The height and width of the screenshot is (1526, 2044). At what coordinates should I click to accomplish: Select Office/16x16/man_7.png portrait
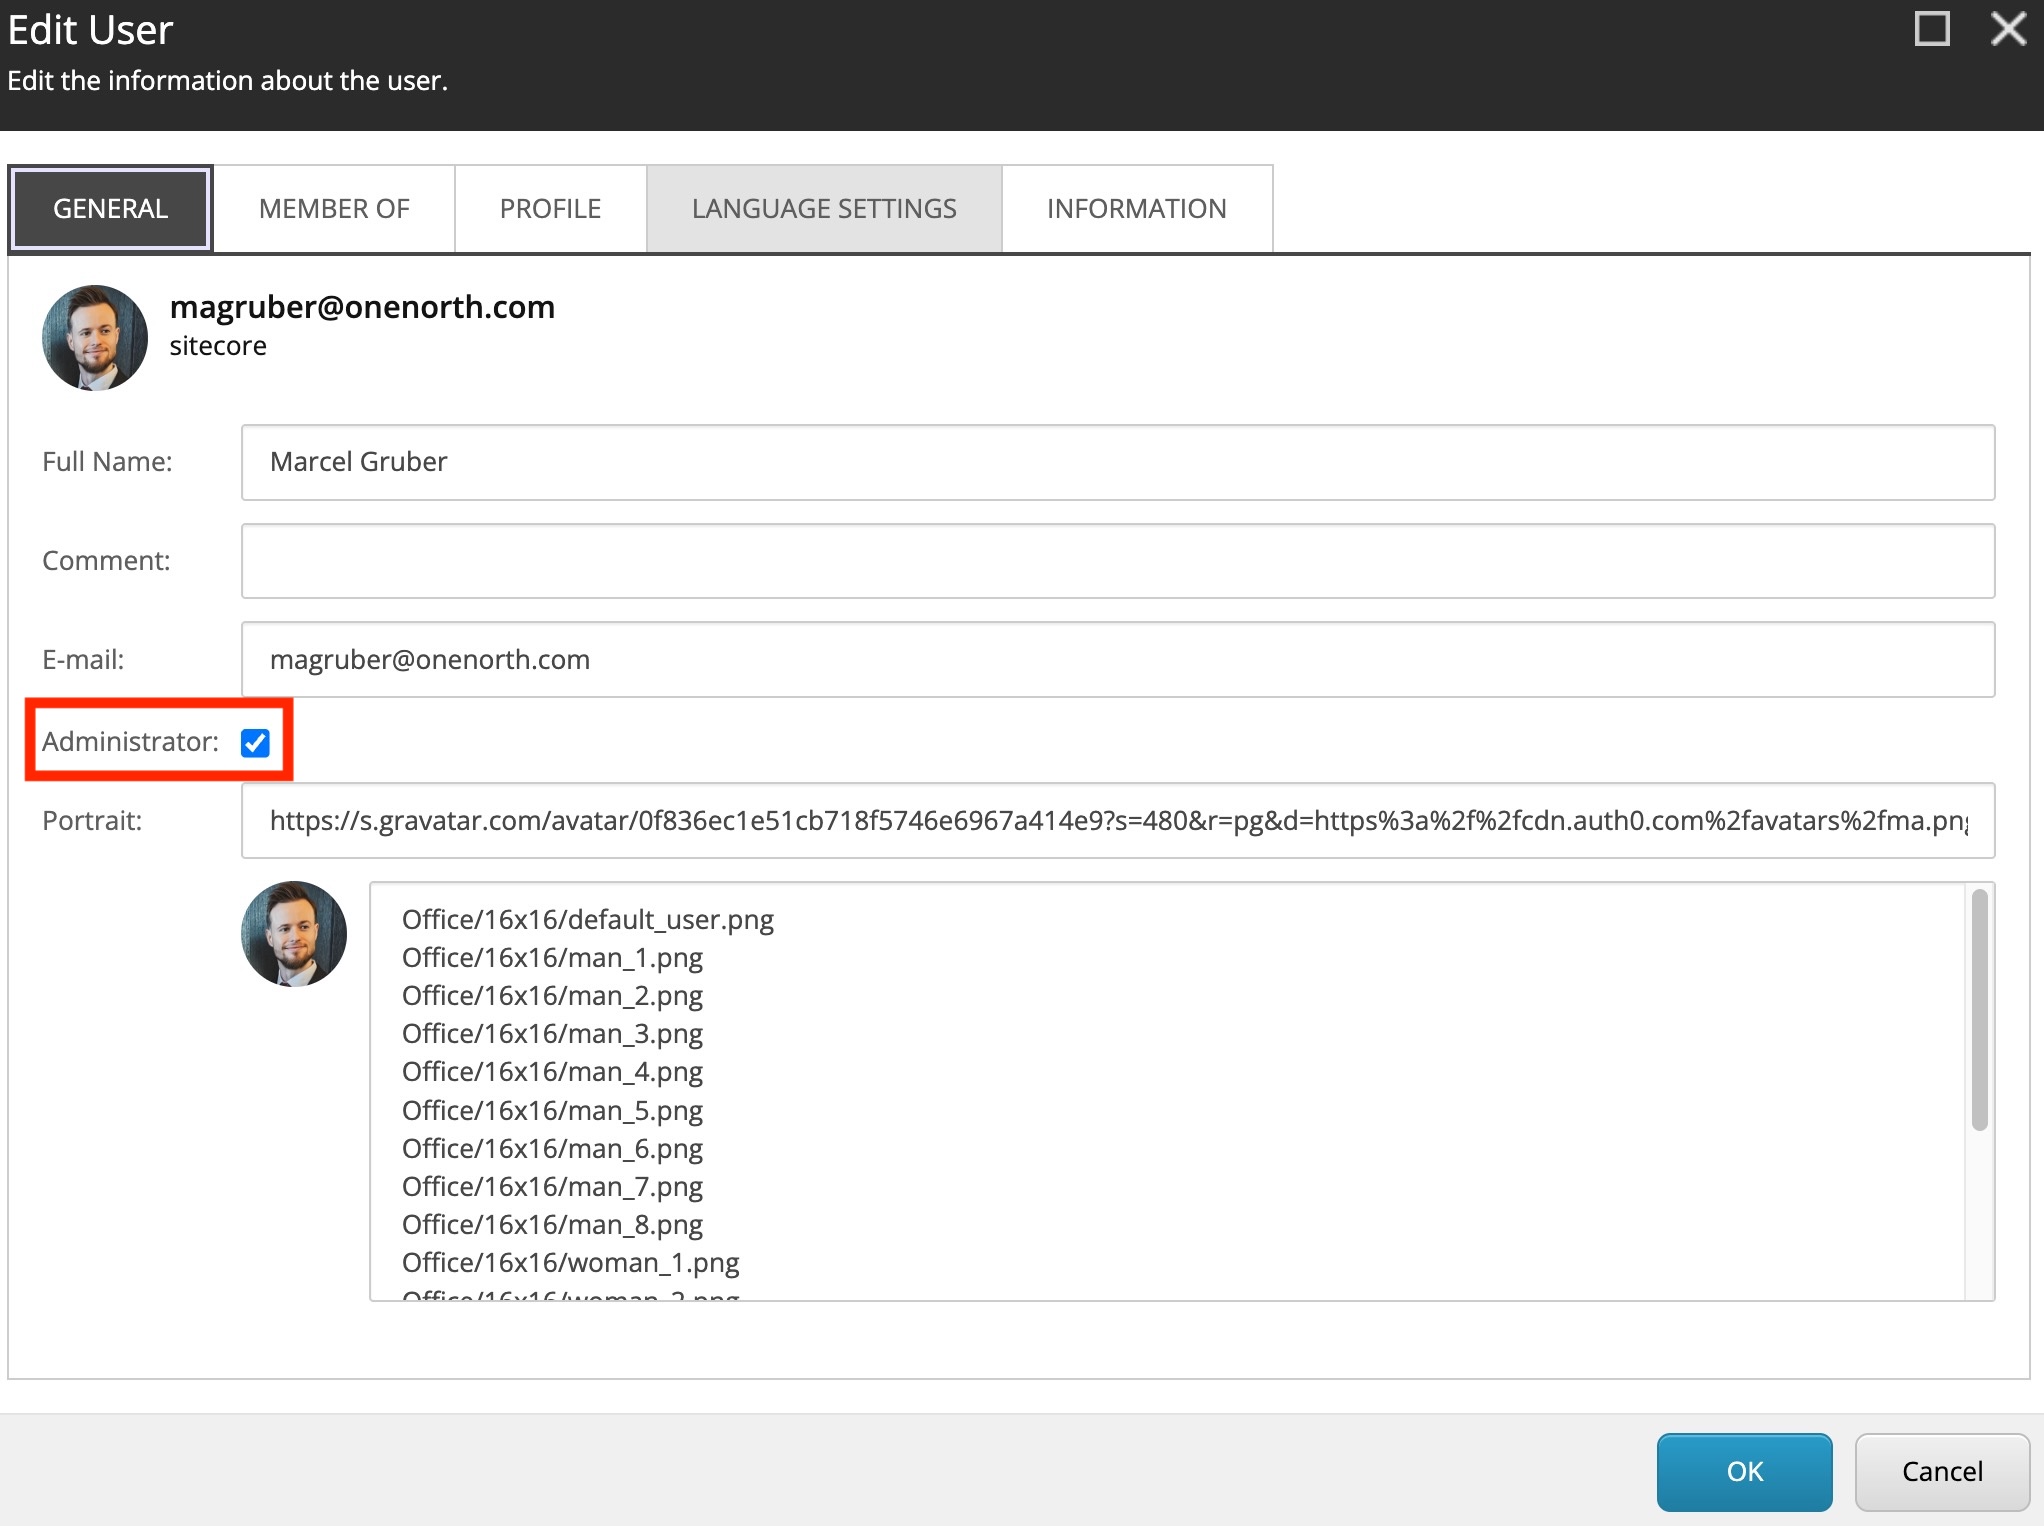point(552,1187)
